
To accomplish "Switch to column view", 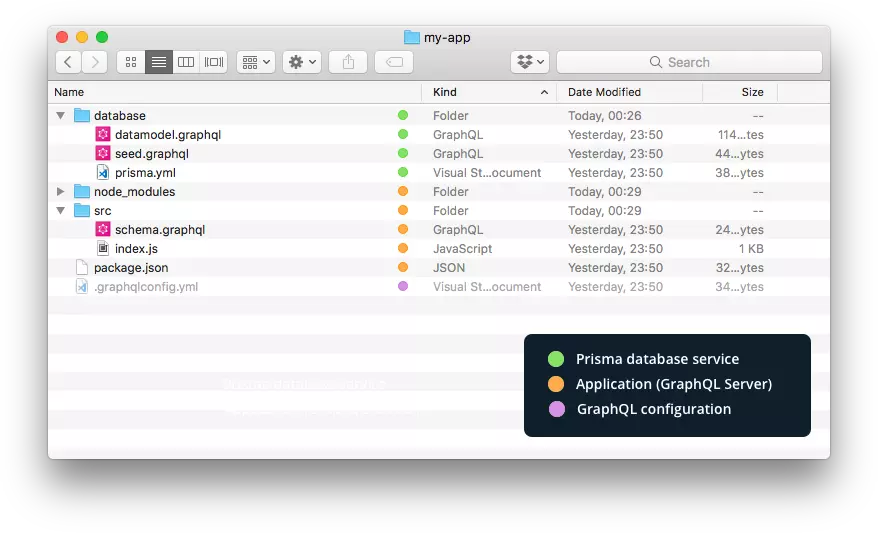I will 186,62.
